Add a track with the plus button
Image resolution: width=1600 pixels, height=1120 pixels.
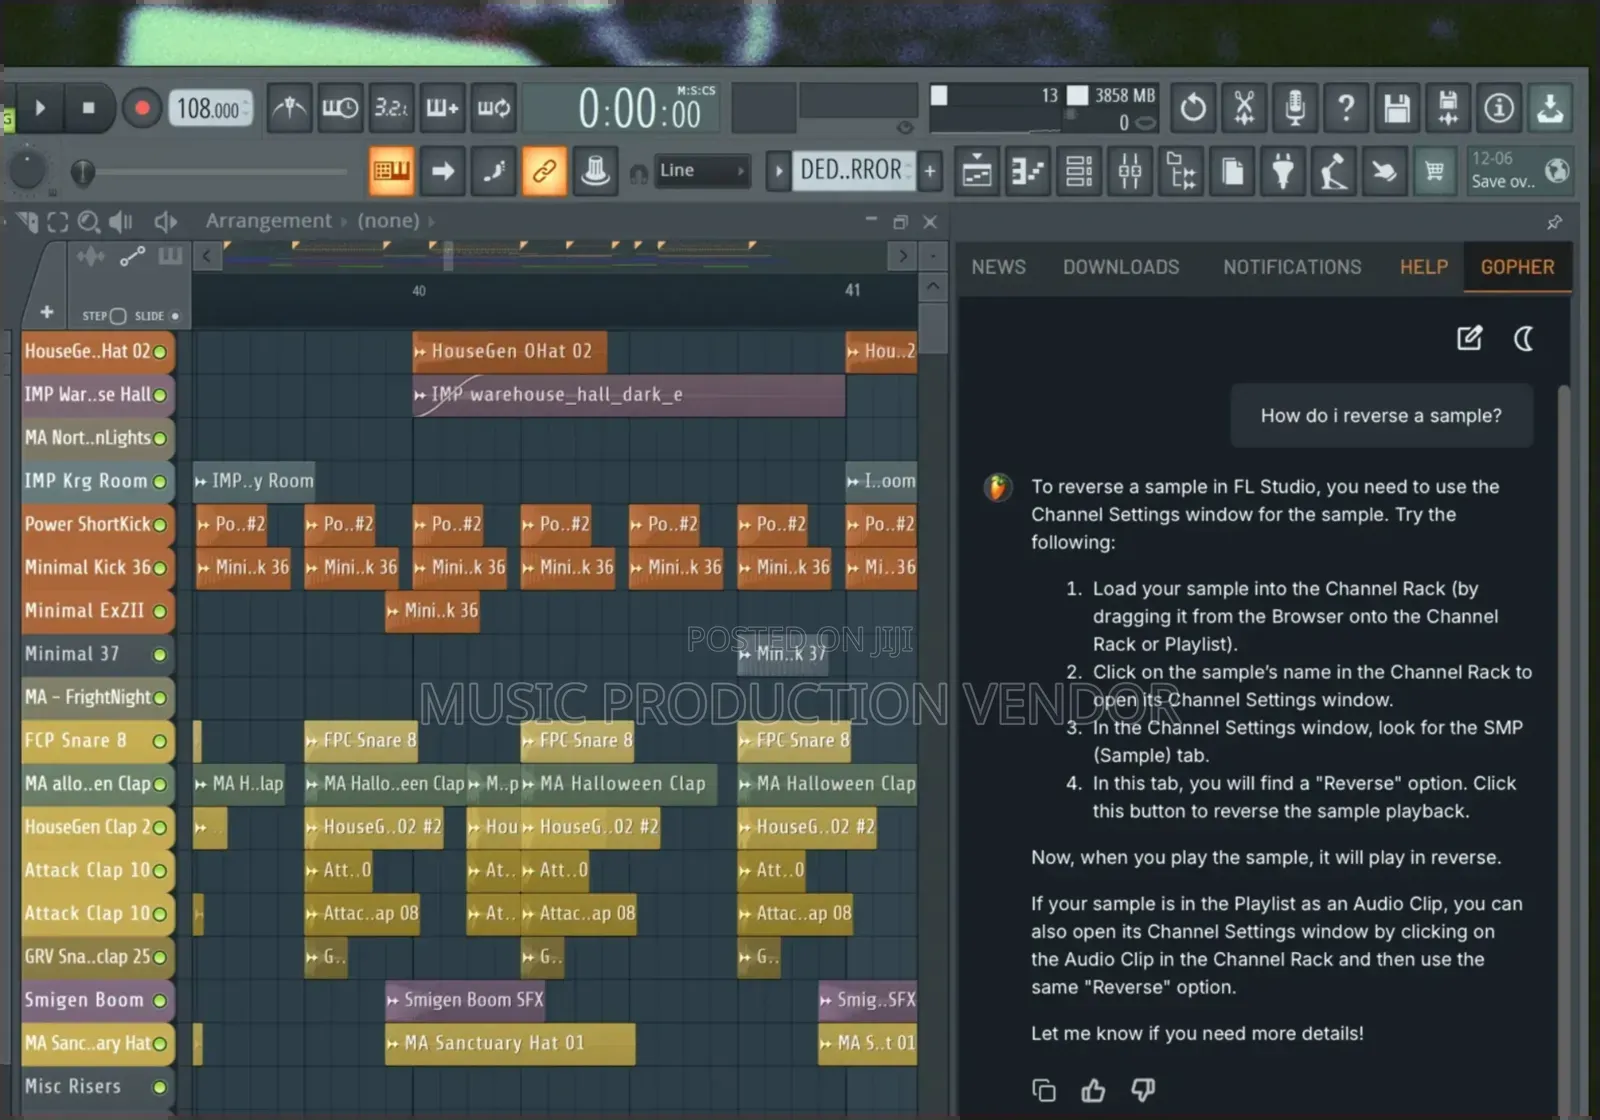pyautogui.click(x=46, y=312)
